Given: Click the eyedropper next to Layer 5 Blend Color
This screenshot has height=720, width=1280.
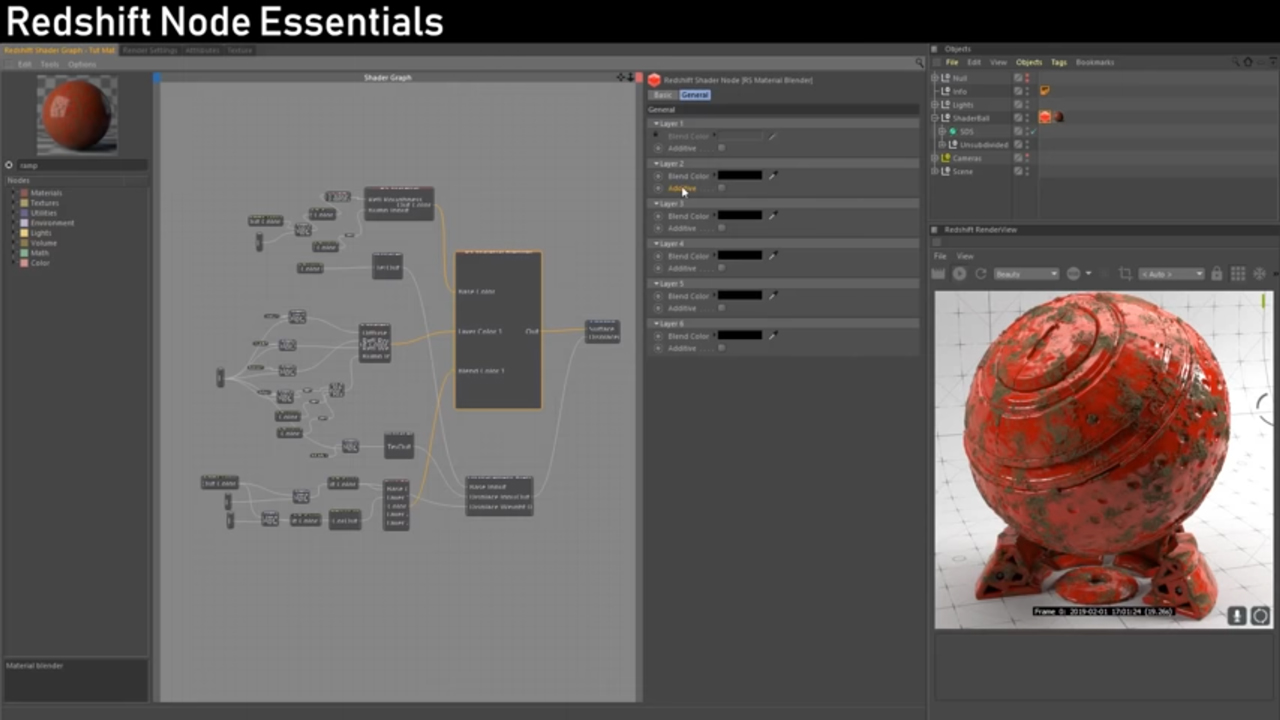Looking at the screenshot, I should click(773, 295).
